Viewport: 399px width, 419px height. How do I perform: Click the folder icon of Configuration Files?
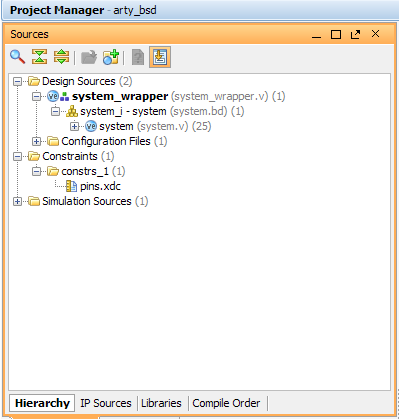click(53, 141)
